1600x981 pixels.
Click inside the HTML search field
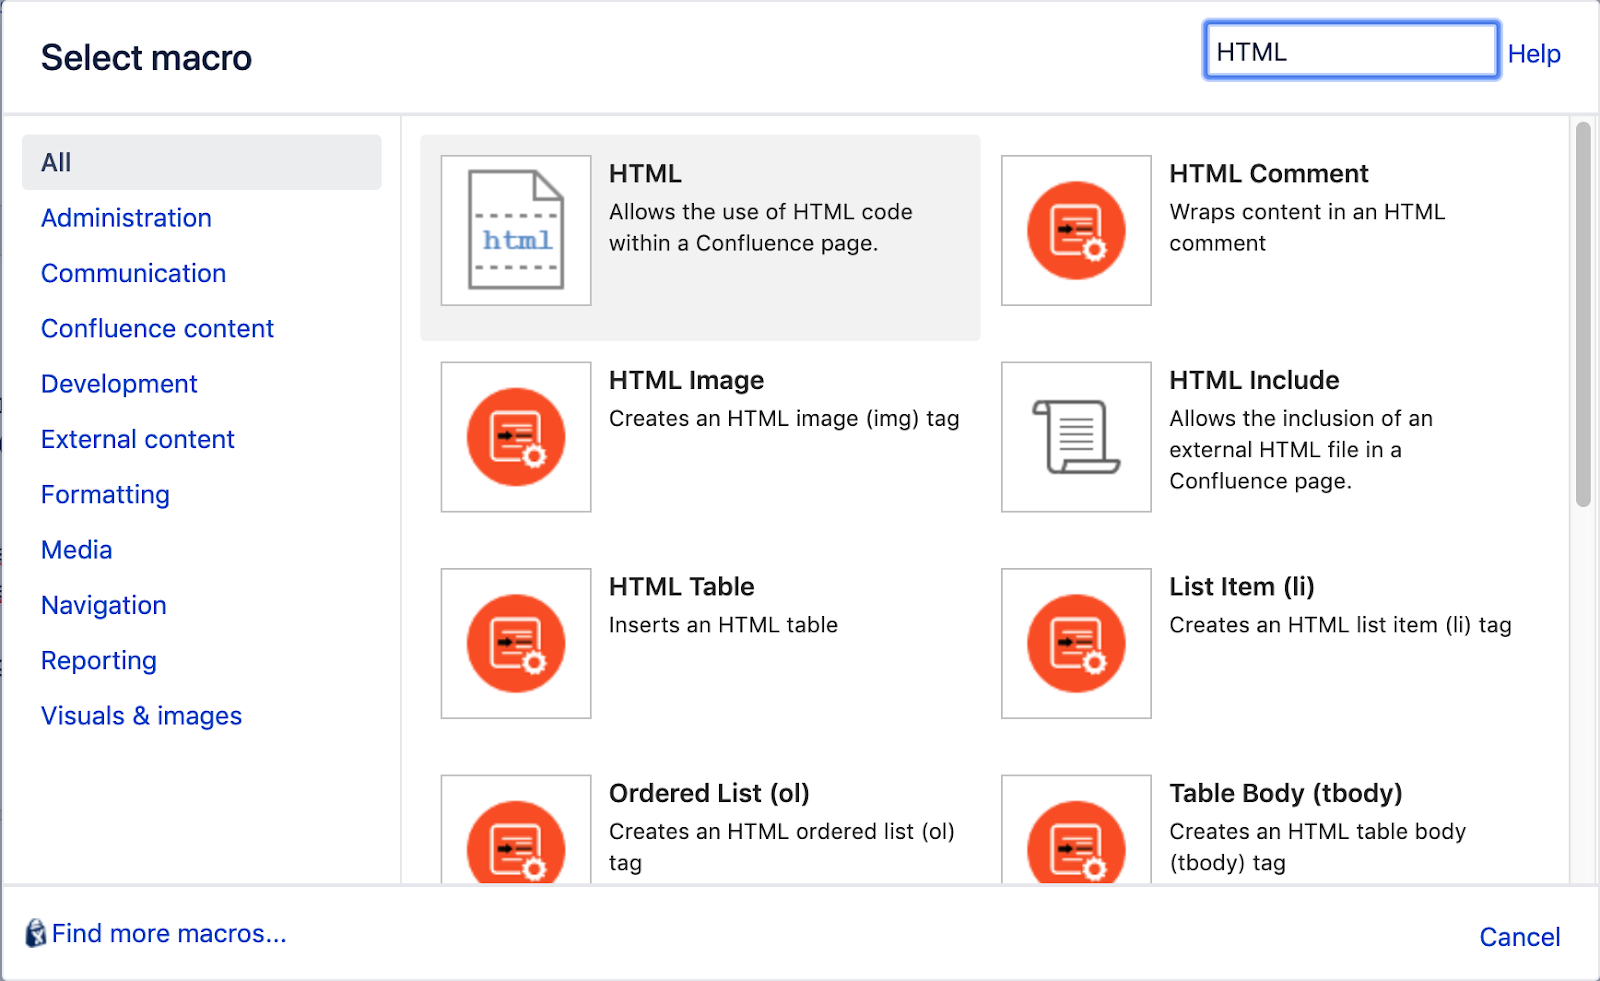pos(1350,51)
